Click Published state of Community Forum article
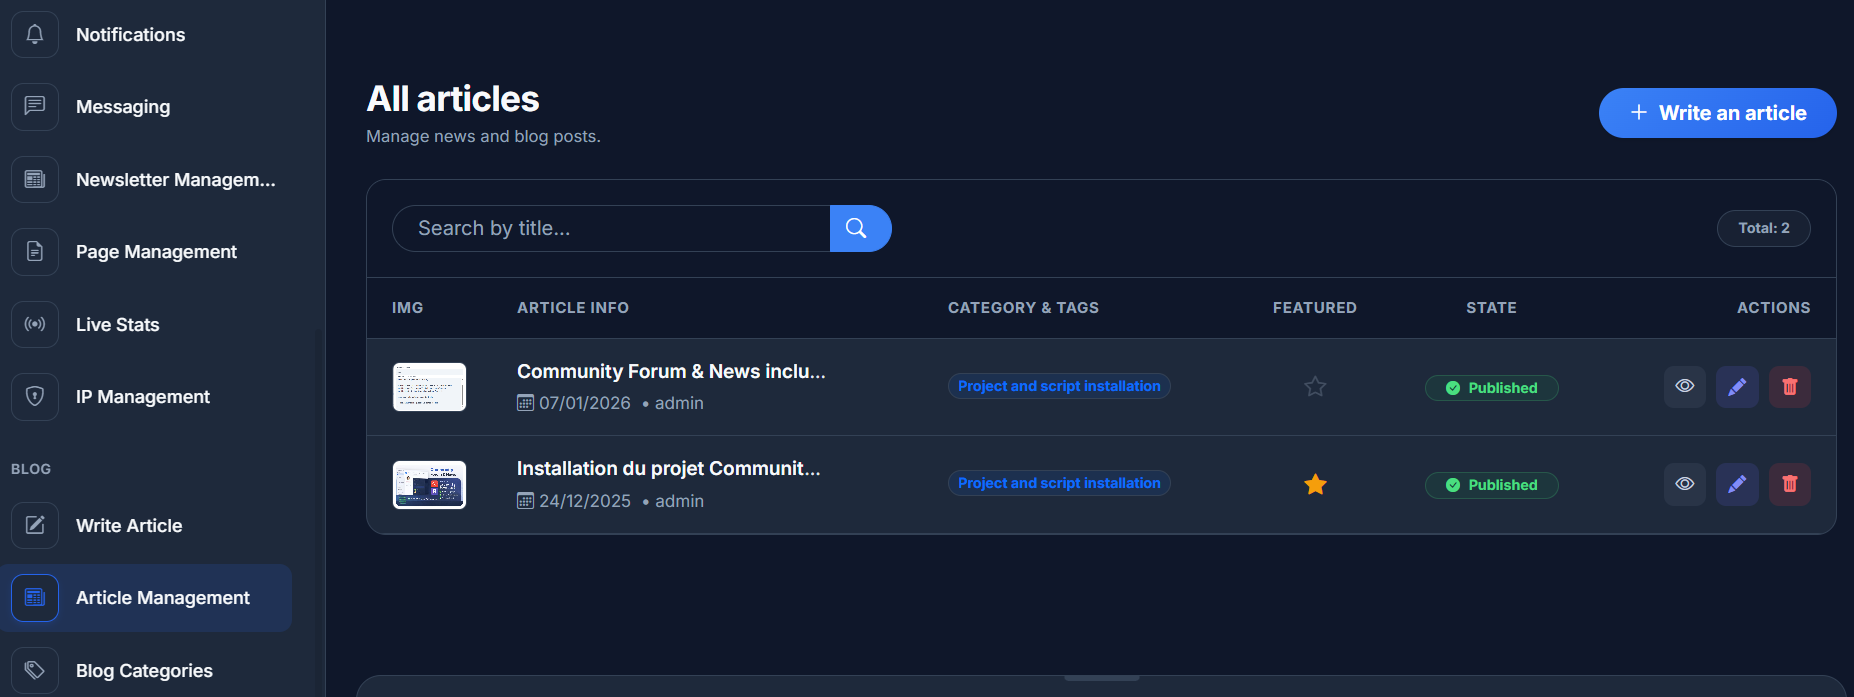1854x697 pixels. [x=1491, y=388]
